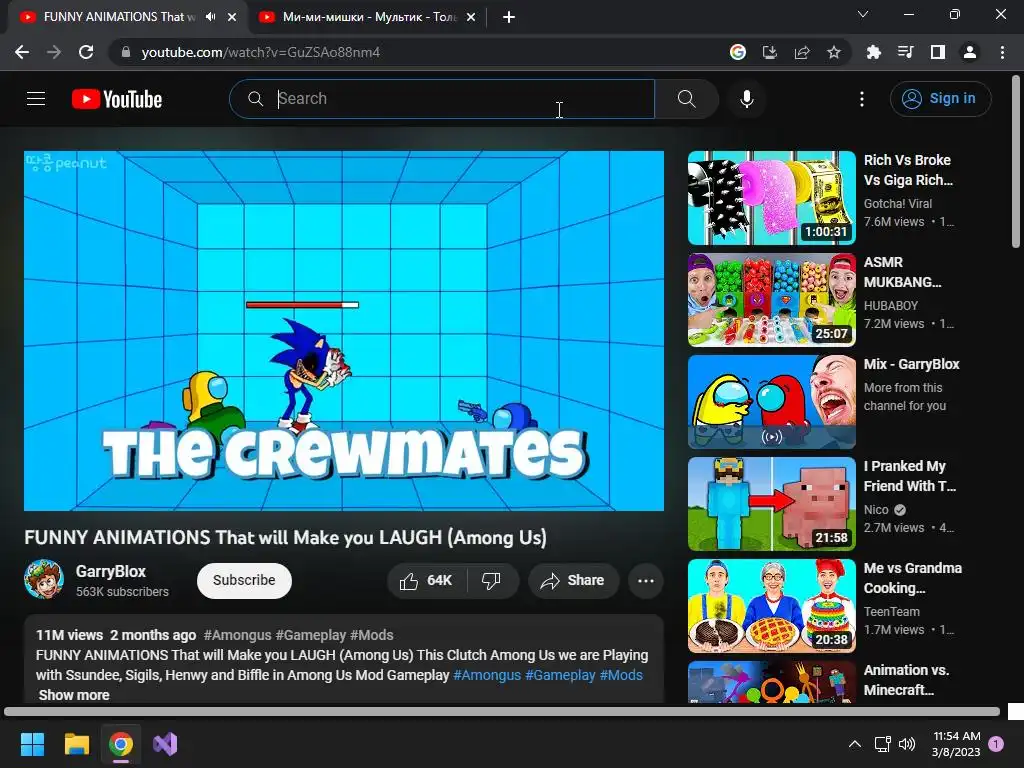Go forward in browser history

pos(54,52)
